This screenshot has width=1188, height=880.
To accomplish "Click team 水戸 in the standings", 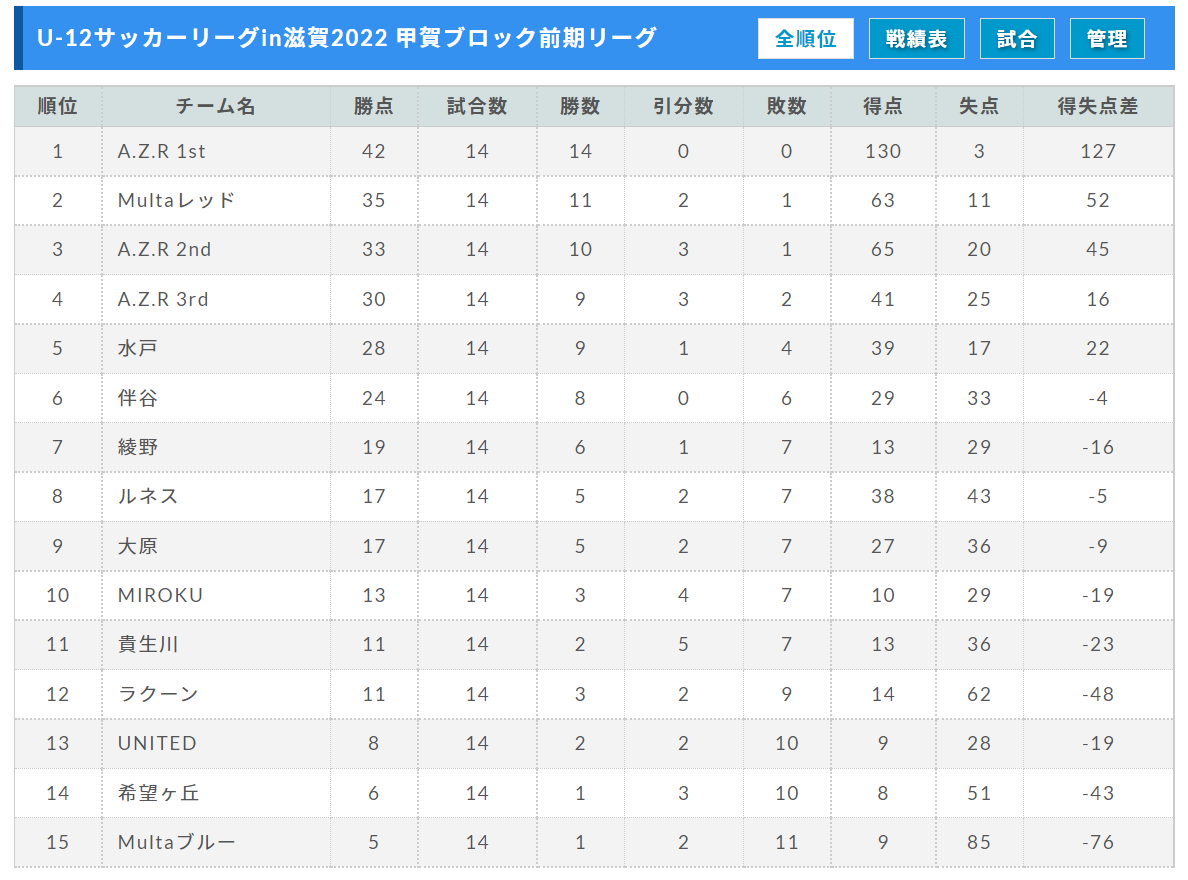I will 137,349.
